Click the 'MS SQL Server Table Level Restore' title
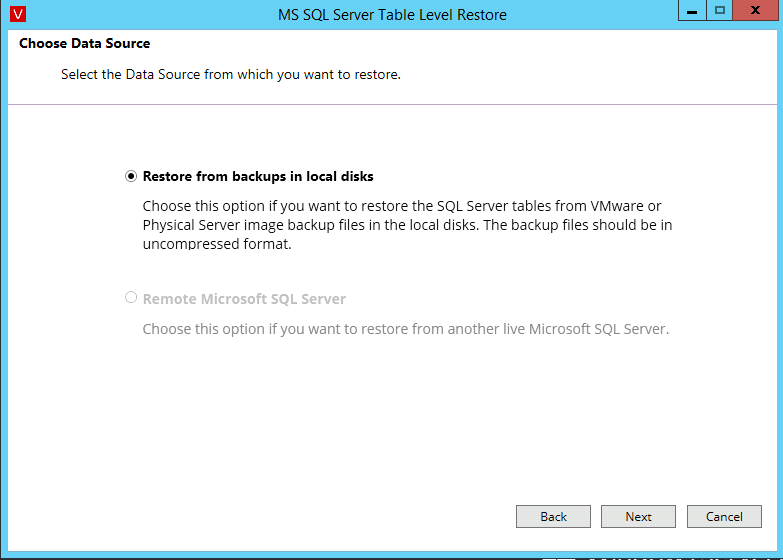This screenshot has height=560, width=783. 392,15
